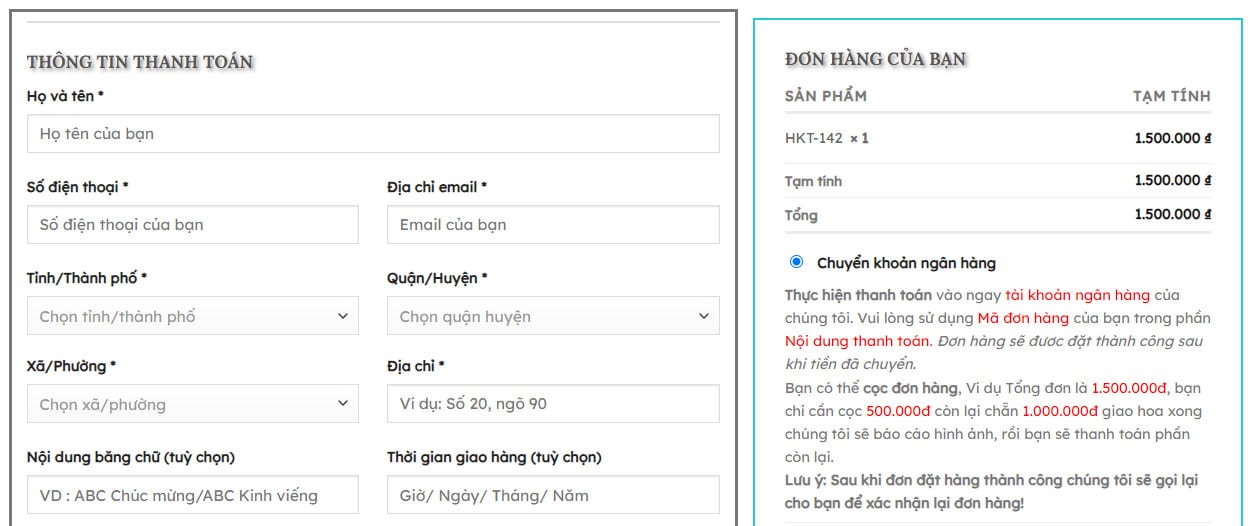Click the ĐƠN HÀNG CỦA BẠN heading
Image resolution: width=1255 pixels, height=526 pixels.
[875, 59]
